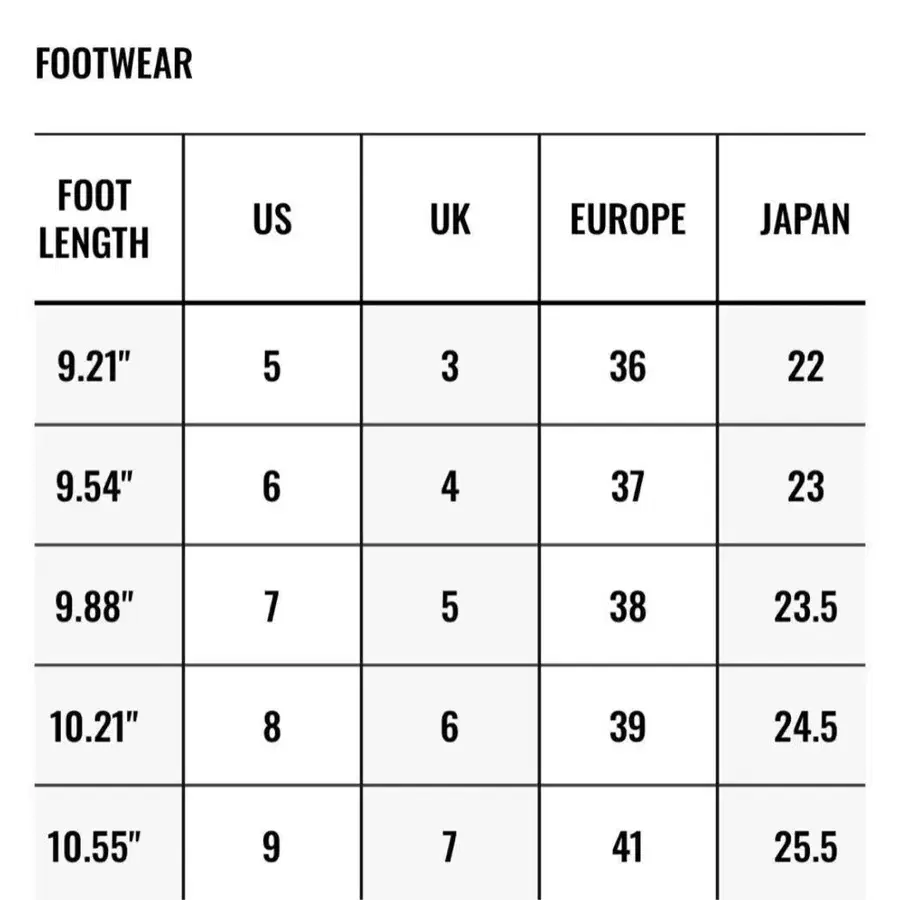Screen dimensions: 900x900
Task: Click Europe size 37 cell
Action: click(628, 487)
